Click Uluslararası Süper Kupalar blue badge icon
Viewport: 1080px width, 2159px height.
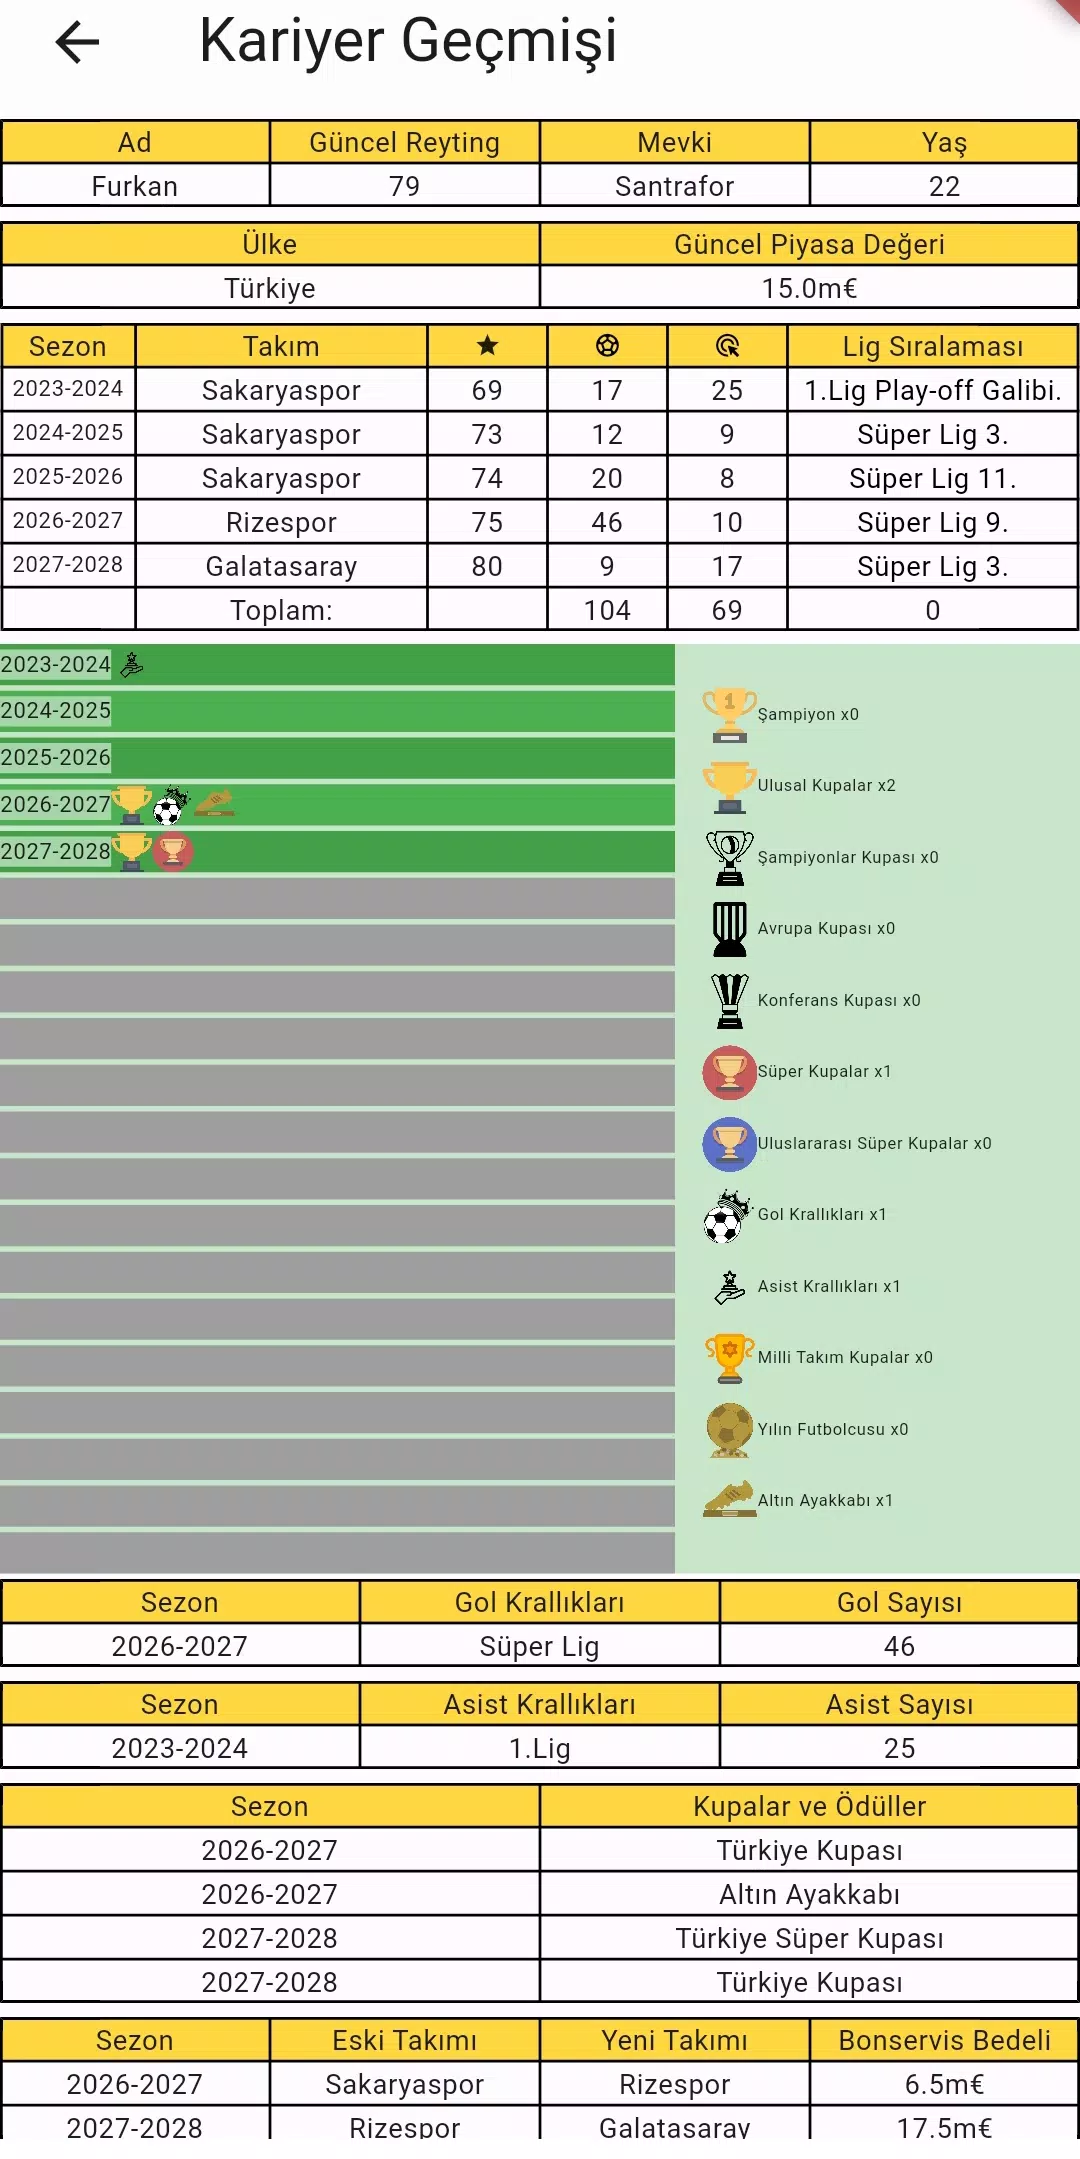[x=729, y=1144]
